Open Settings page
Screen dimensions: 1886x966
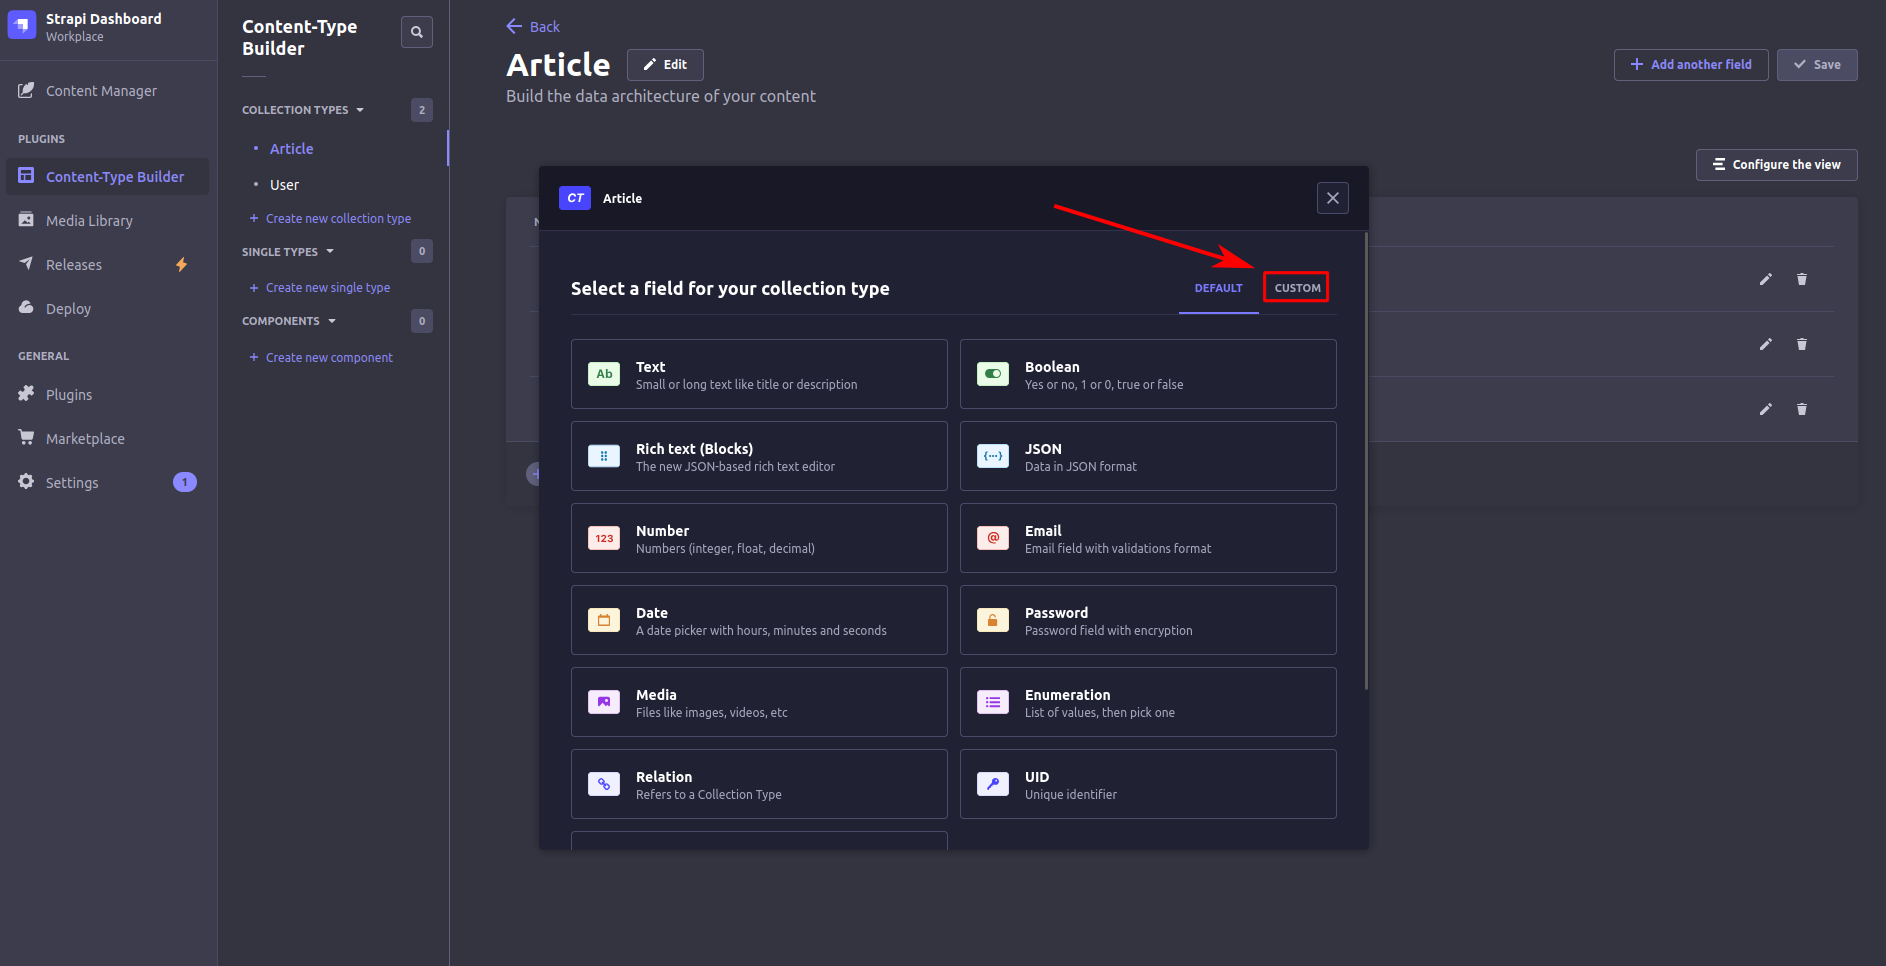[x=72, y=483]
